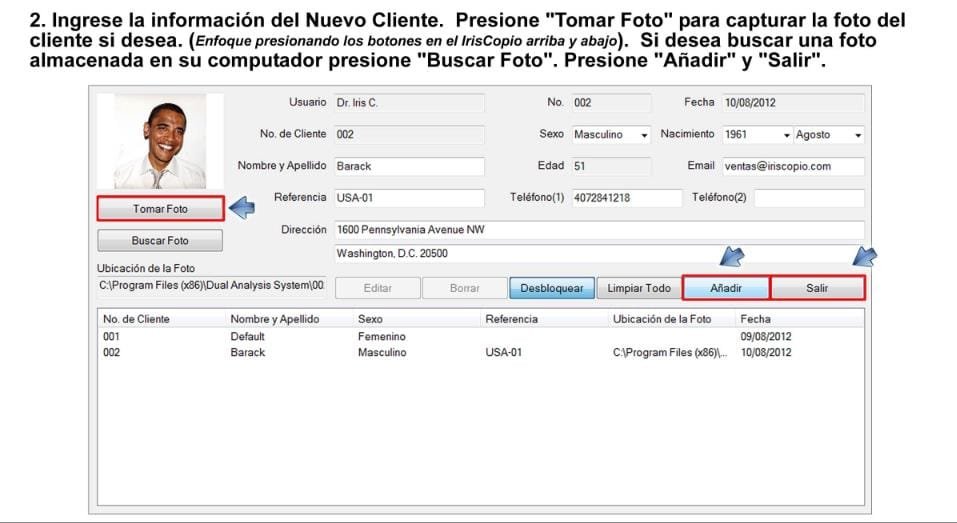Click the empty Teléfono(2) field
This screenshot has width=957, height=523.
click(808, 198)
